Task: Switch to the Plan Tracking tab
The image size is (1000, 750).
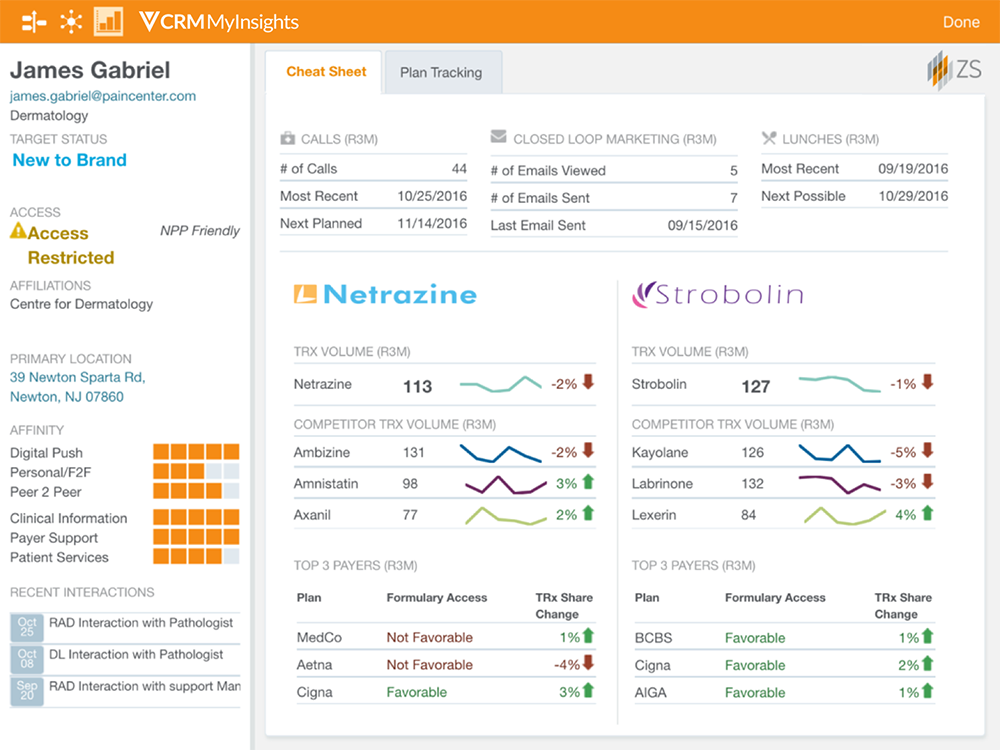Action: tap(441, 73)
